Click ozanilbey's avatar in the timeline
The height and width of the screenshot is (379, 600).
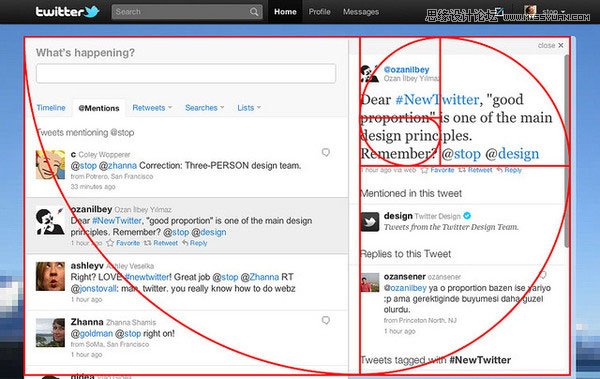point(50,221)
